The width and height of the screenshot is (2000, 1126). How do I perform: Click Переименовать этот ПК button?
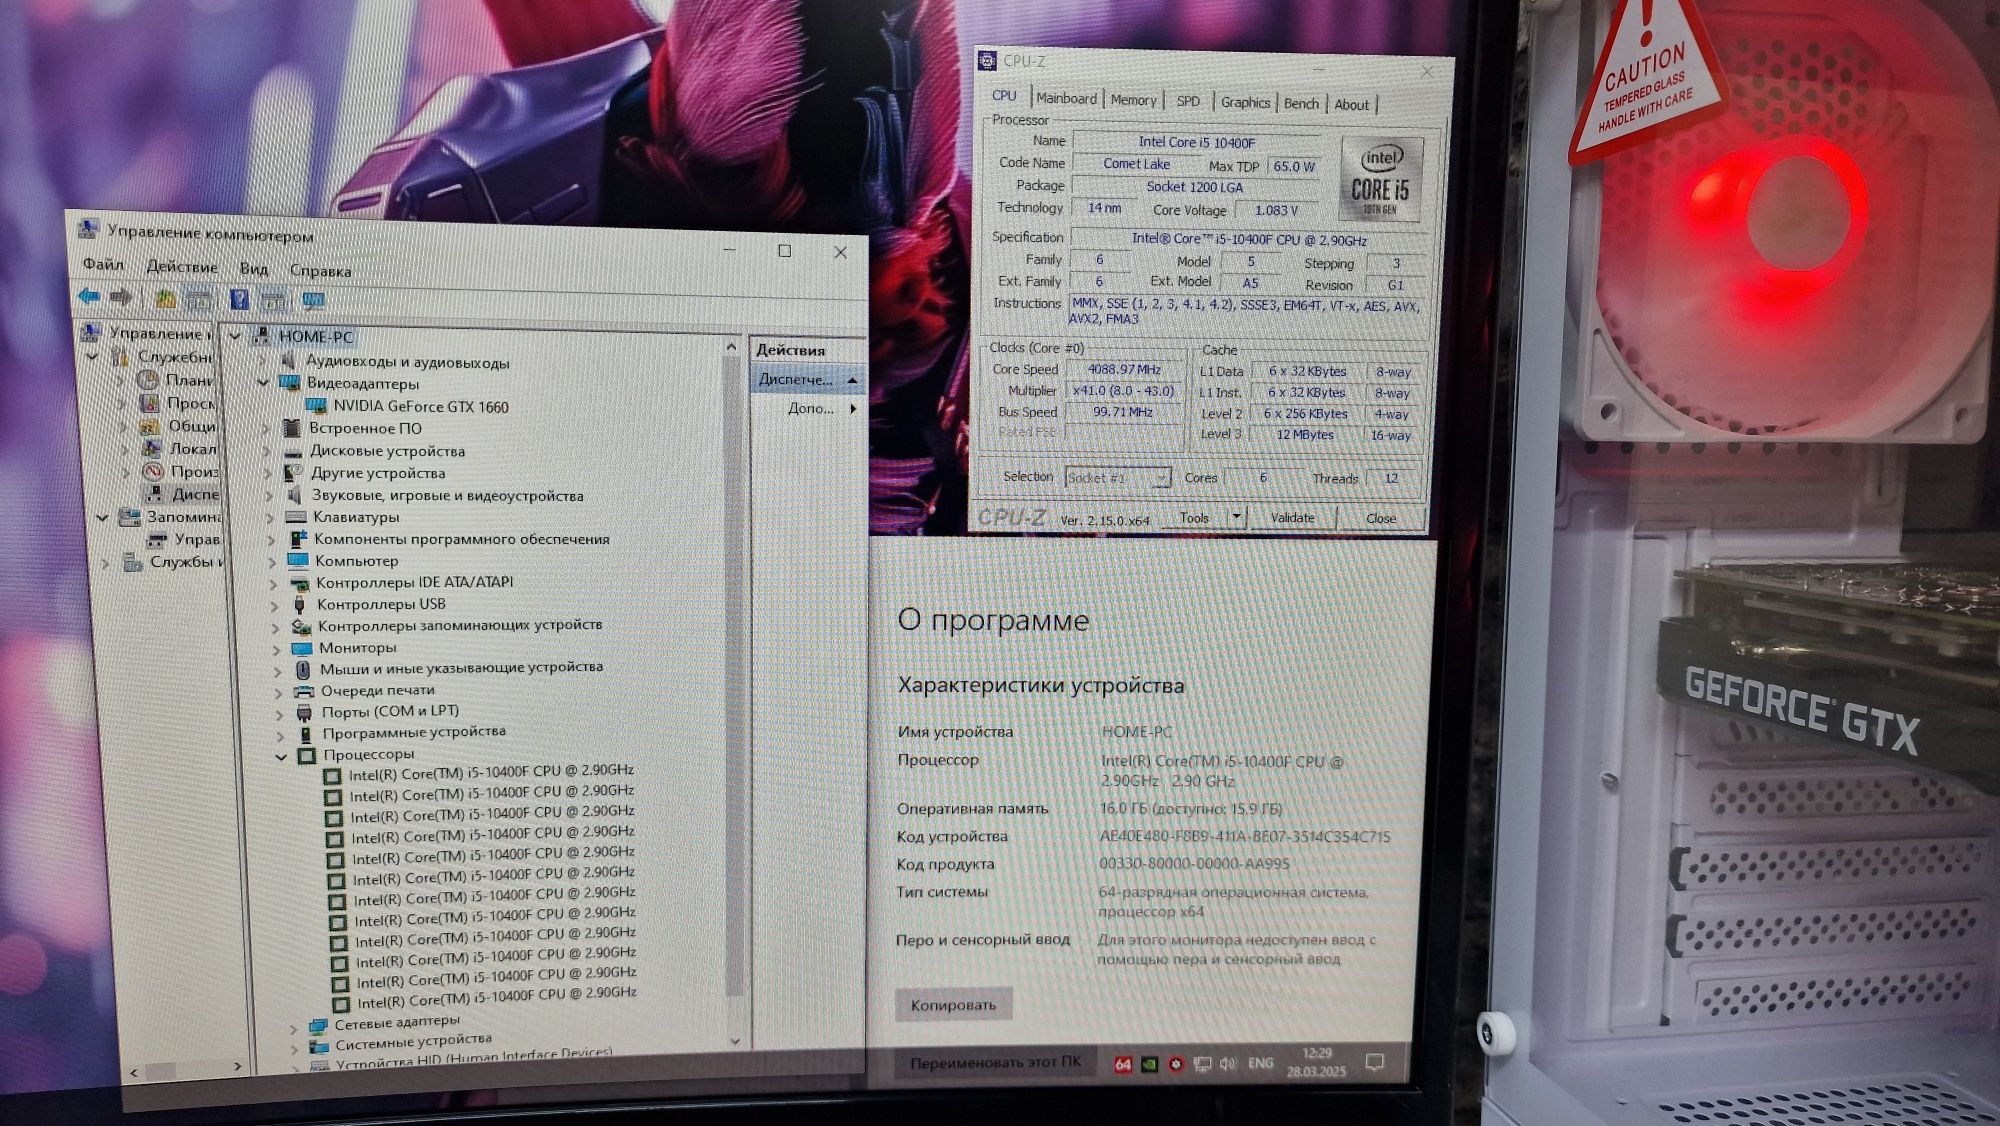(x=995, y=1062)
